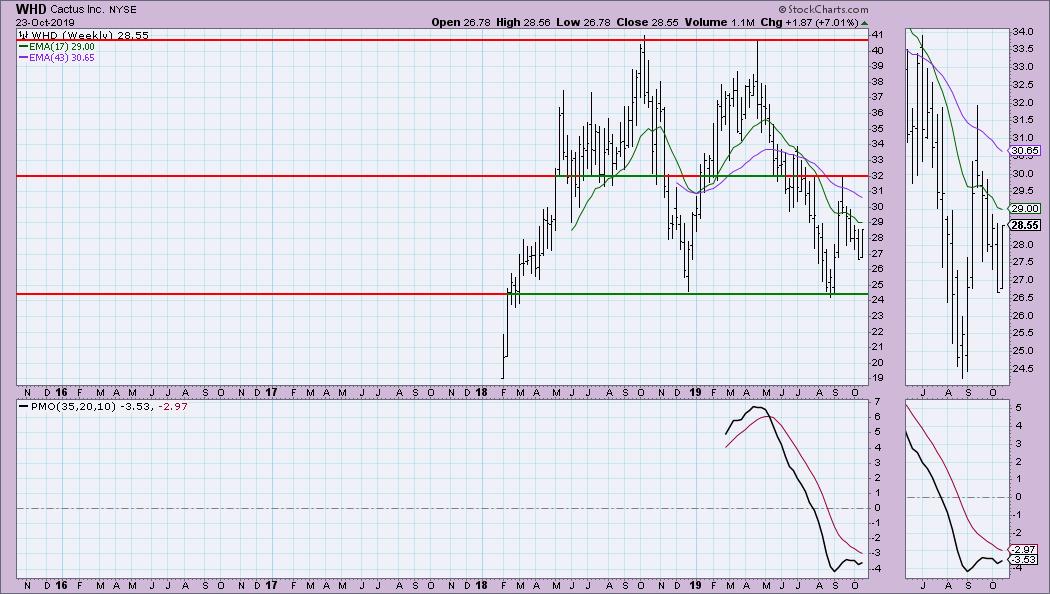Click the green 29.00 price flag
This screenshot has width=1050, height=594.
pyautogui.click(x=1025, y=208)
